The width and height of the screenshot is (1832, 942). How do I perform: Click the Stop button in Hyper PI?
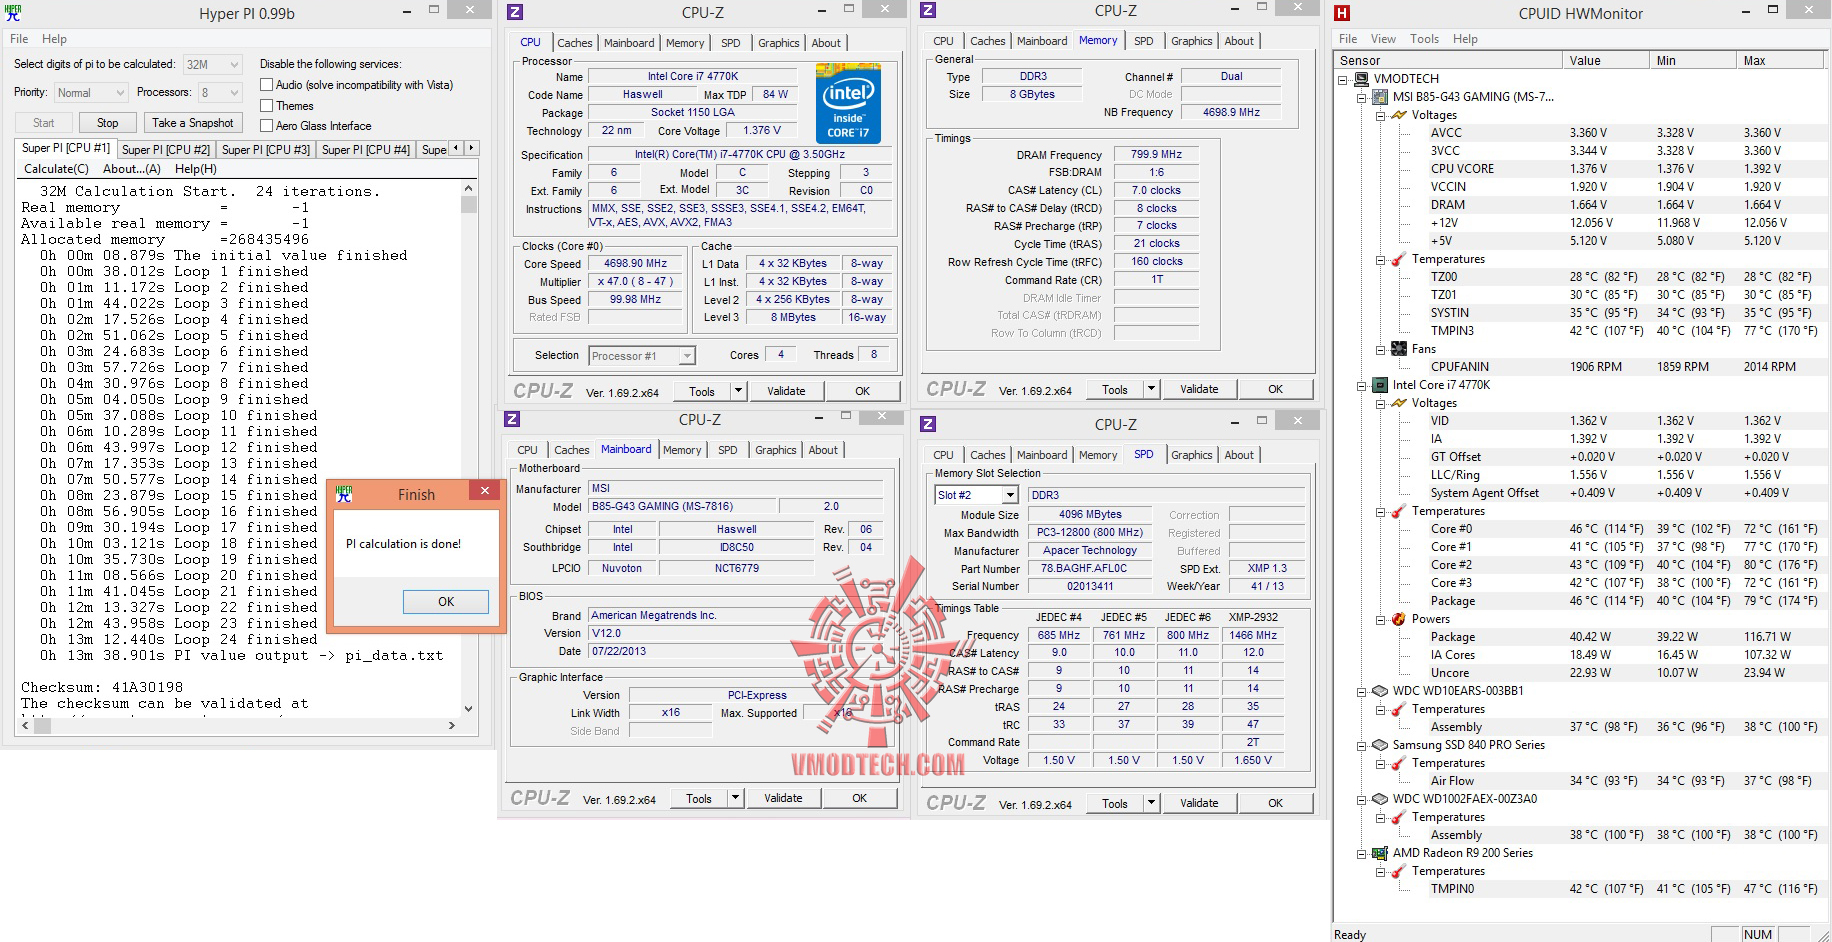[108, 123]
